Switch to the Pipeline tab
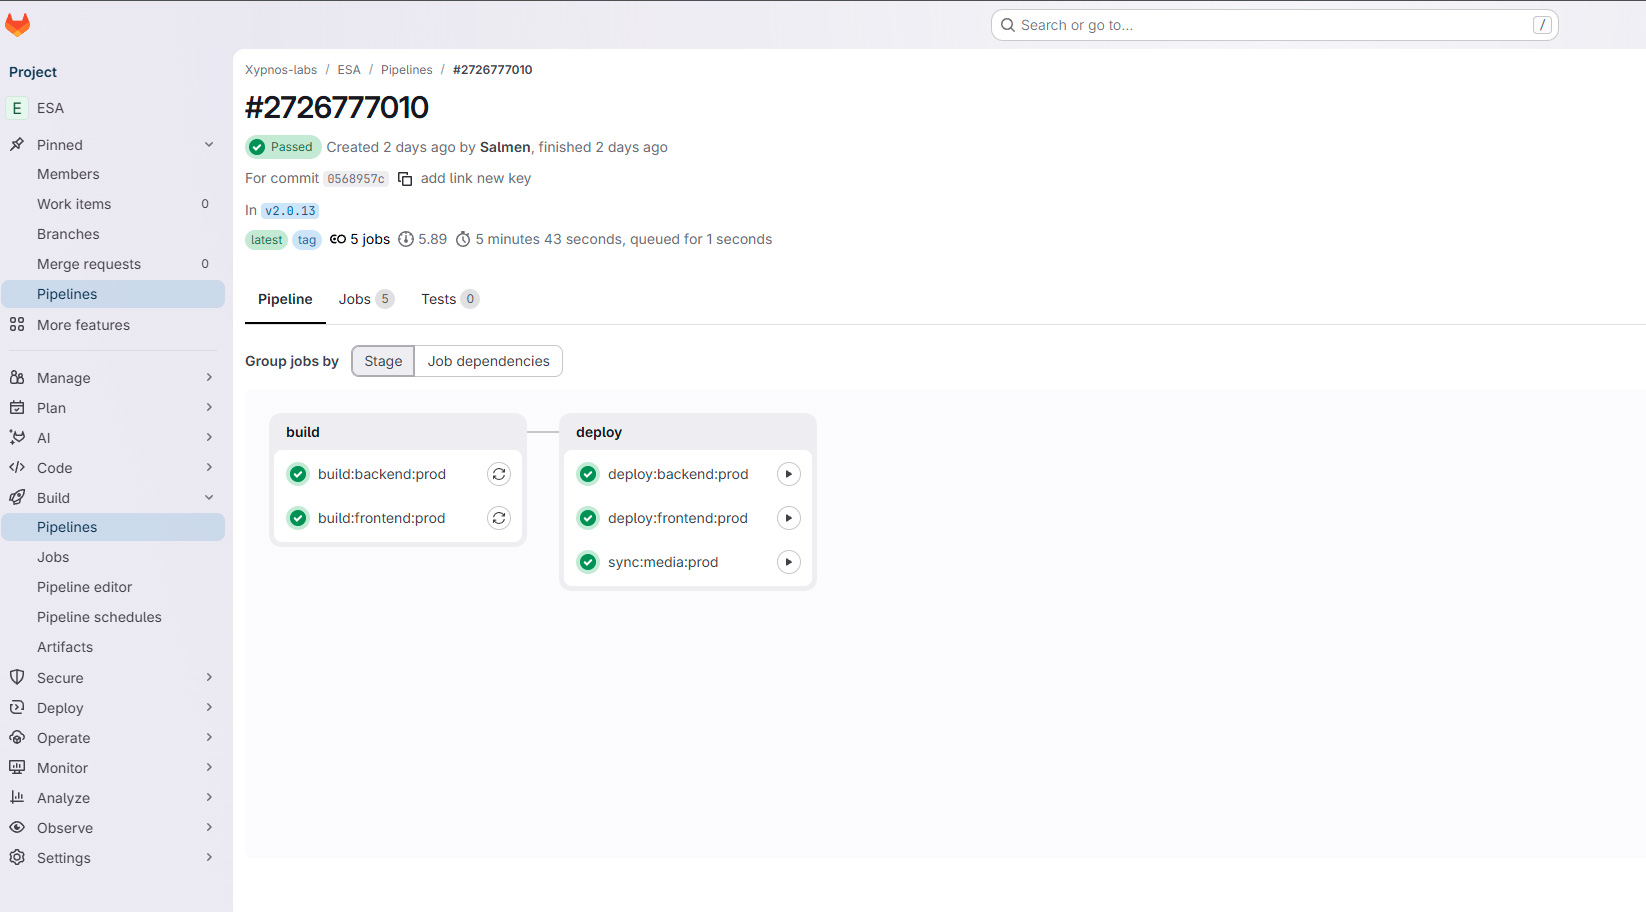Image resolution: width=1646 pixels, height=912 pixels. (285, 299)
